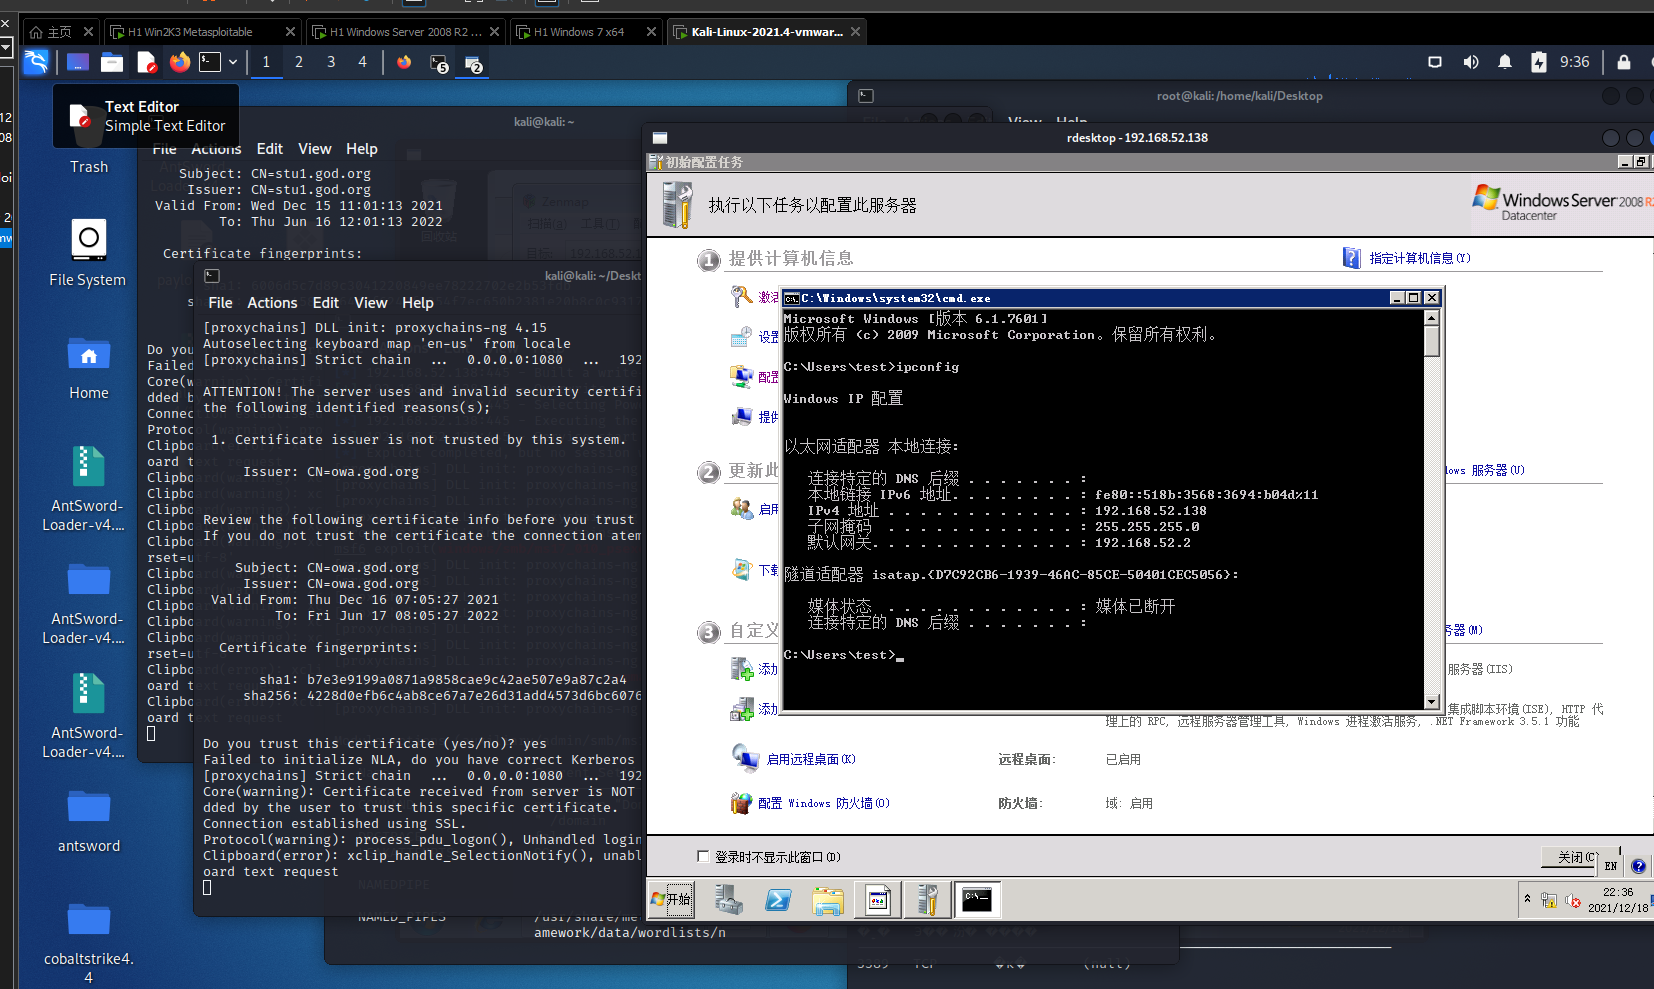Click Windows network tray icon

1549,901
